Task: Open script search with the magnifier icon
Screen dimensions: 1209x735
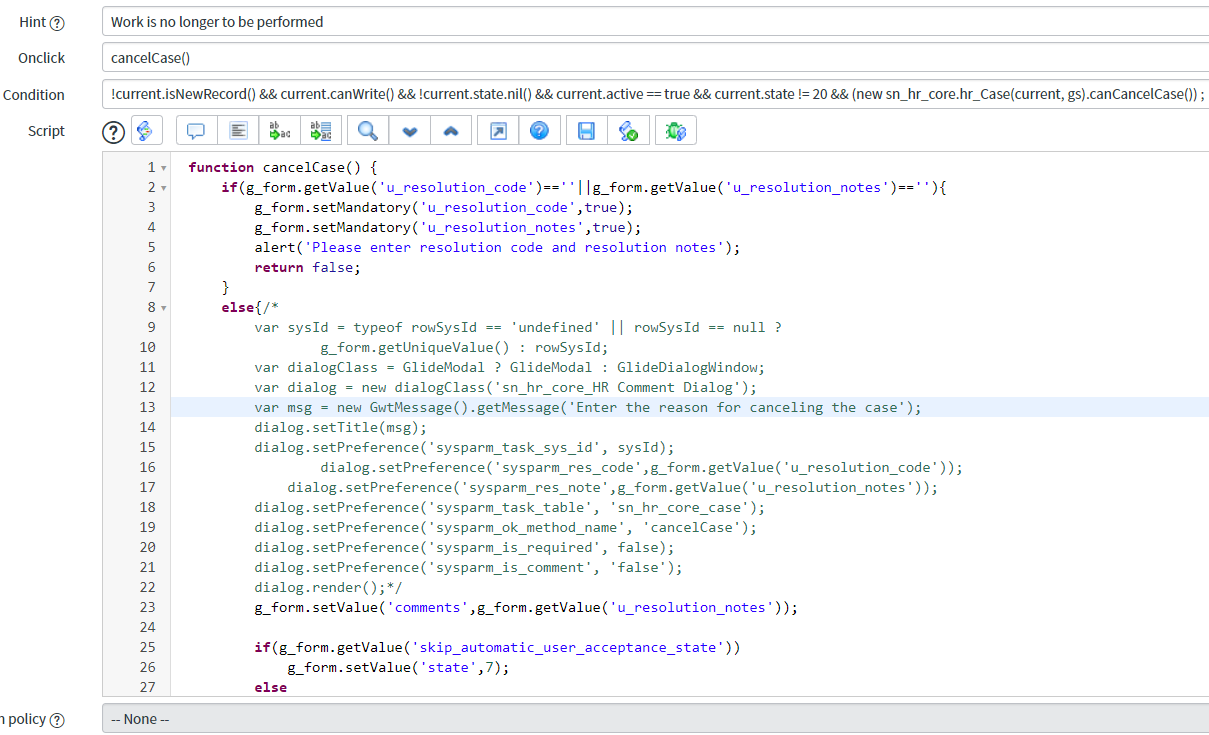Action: click(368, 131)
